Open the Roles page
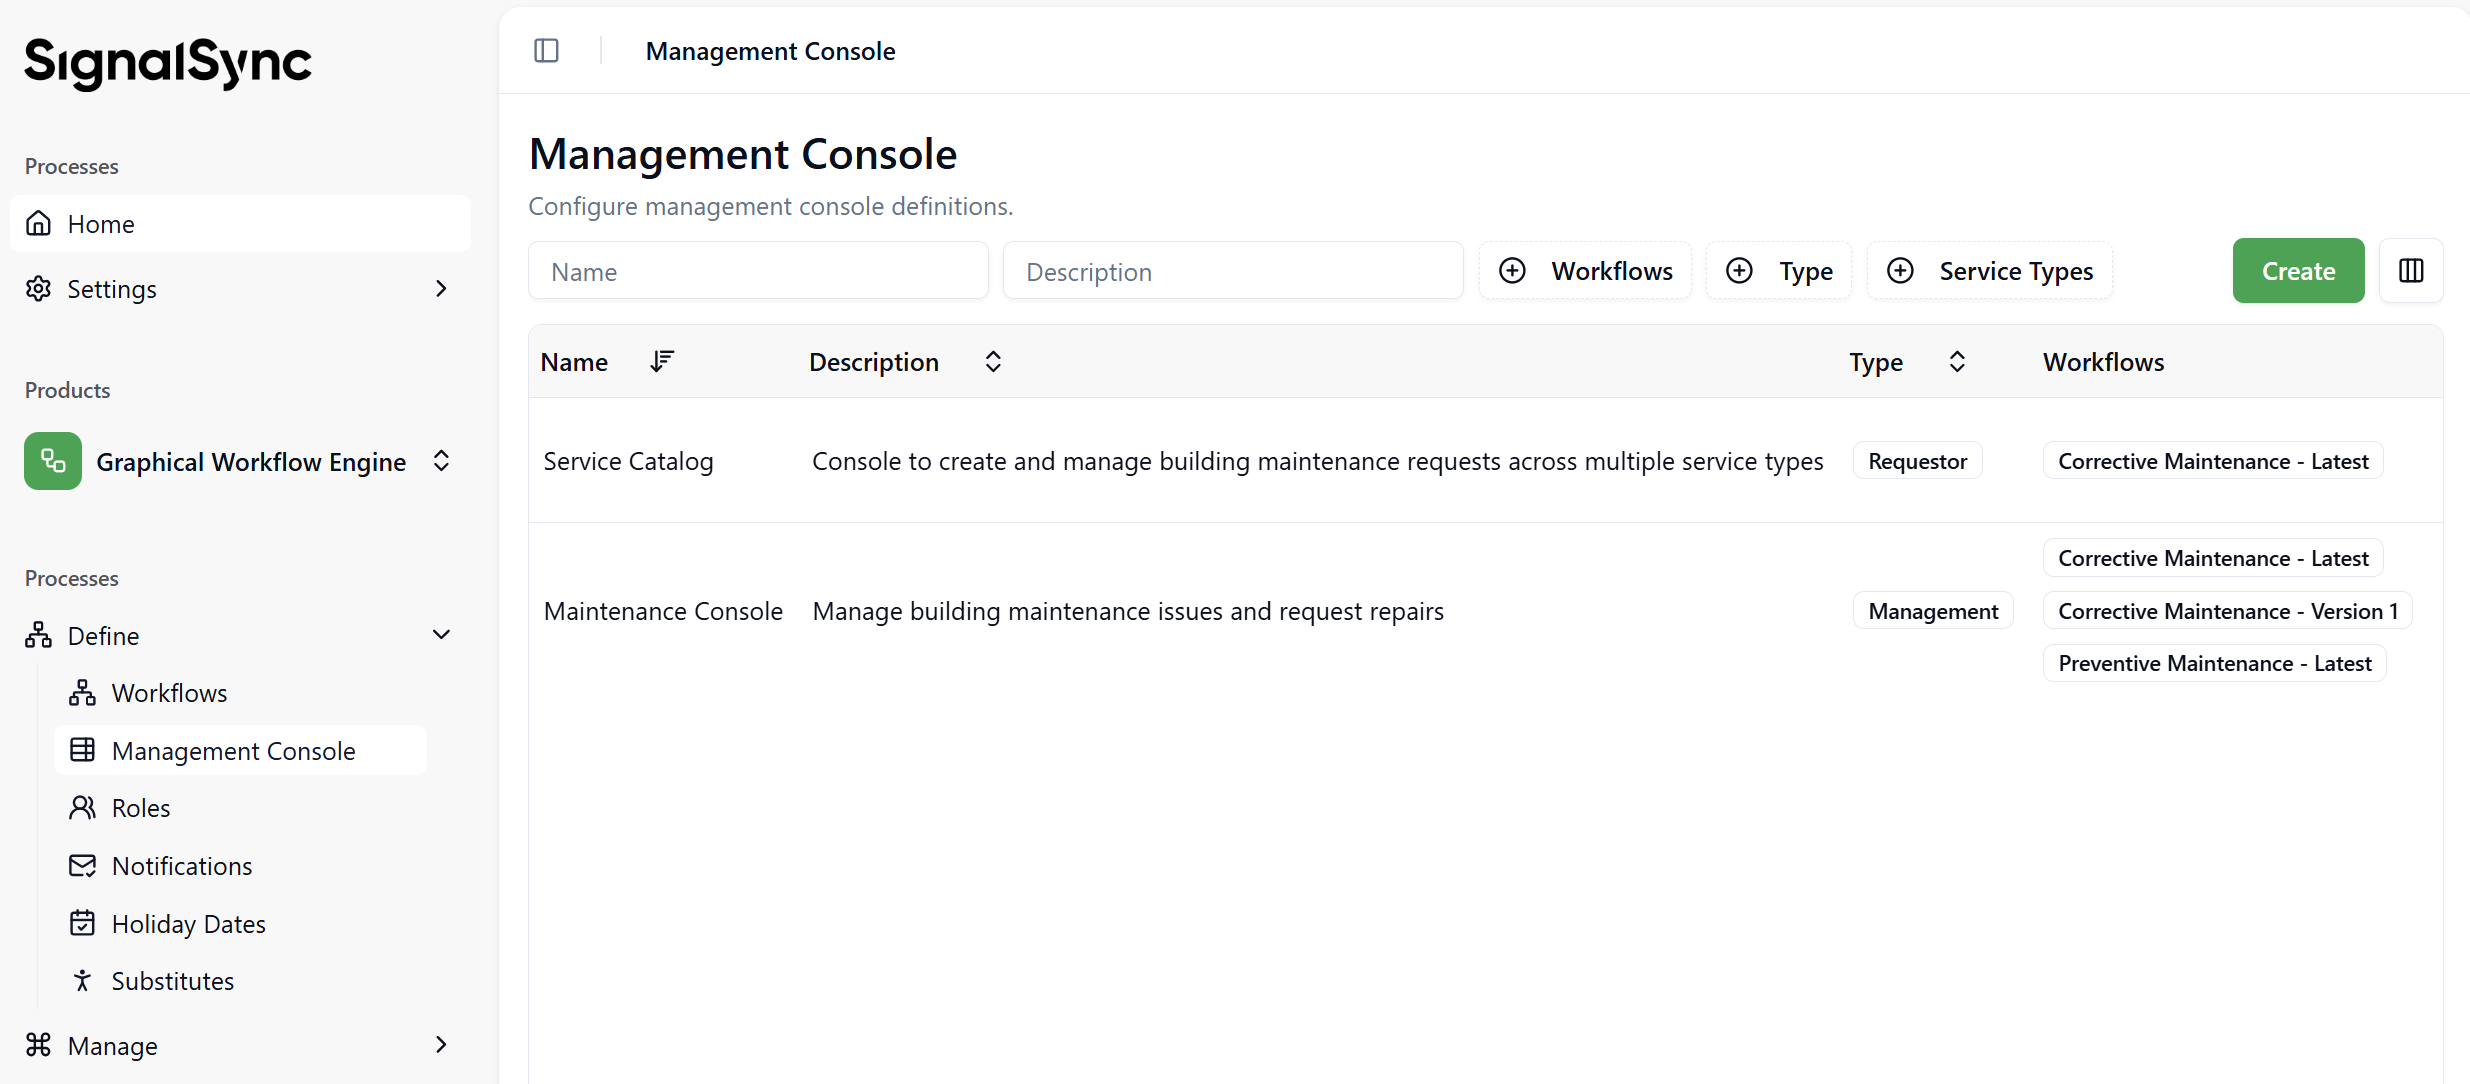 point(240,807)
